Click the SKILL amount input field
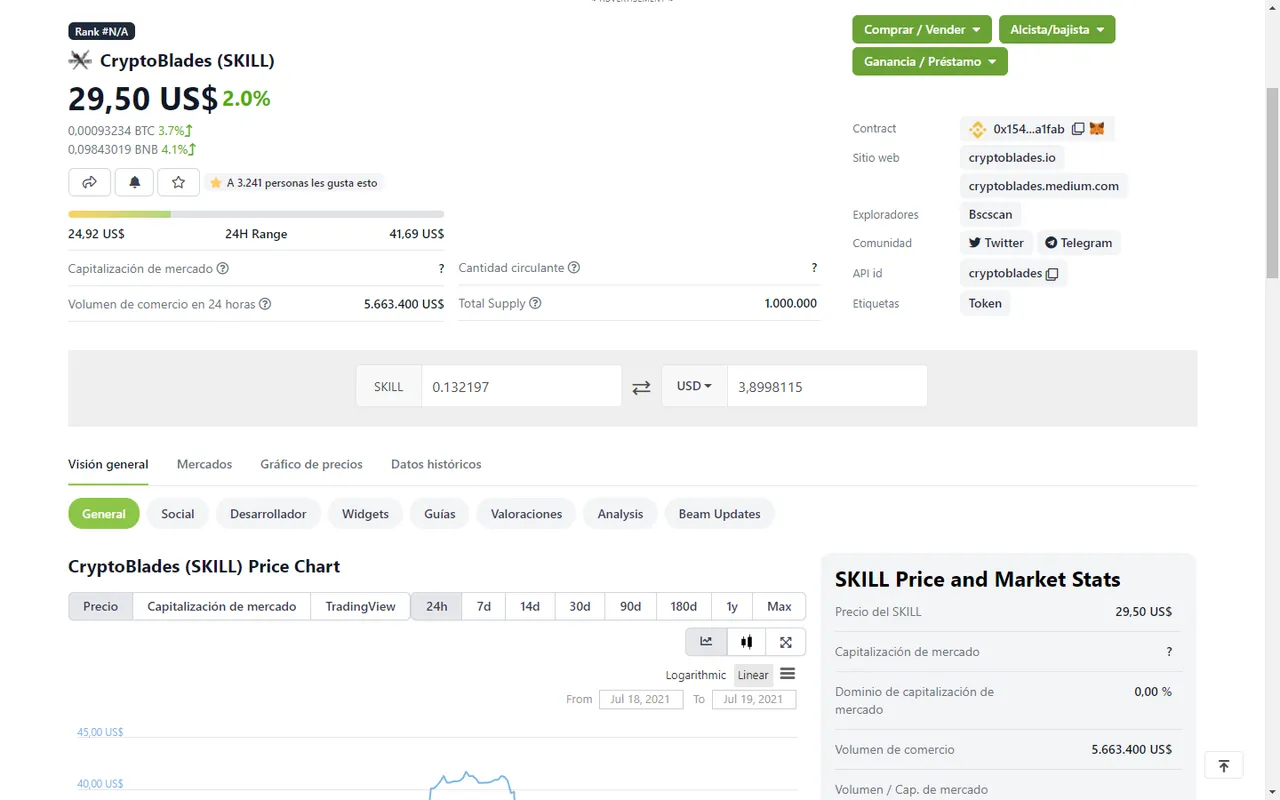 click(521, 386)
